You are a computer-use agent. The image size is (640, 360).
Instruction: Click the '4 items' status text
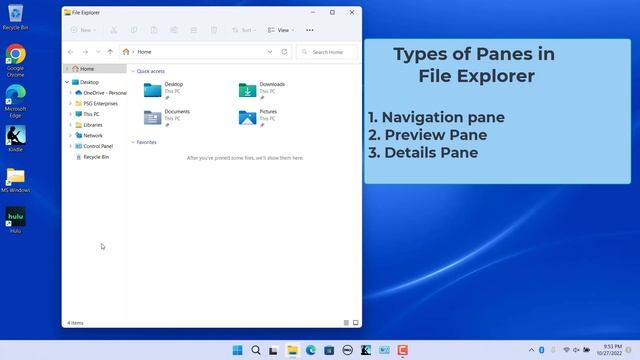coord(75,323)
